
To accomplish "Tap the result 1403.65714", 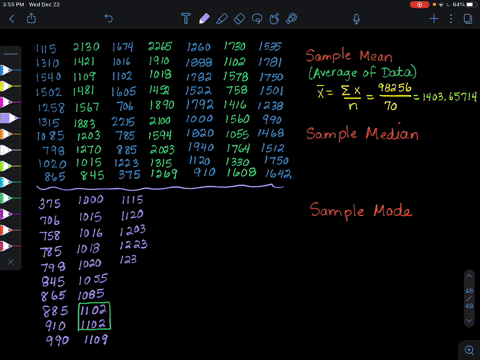I will (x=449, y=97).
